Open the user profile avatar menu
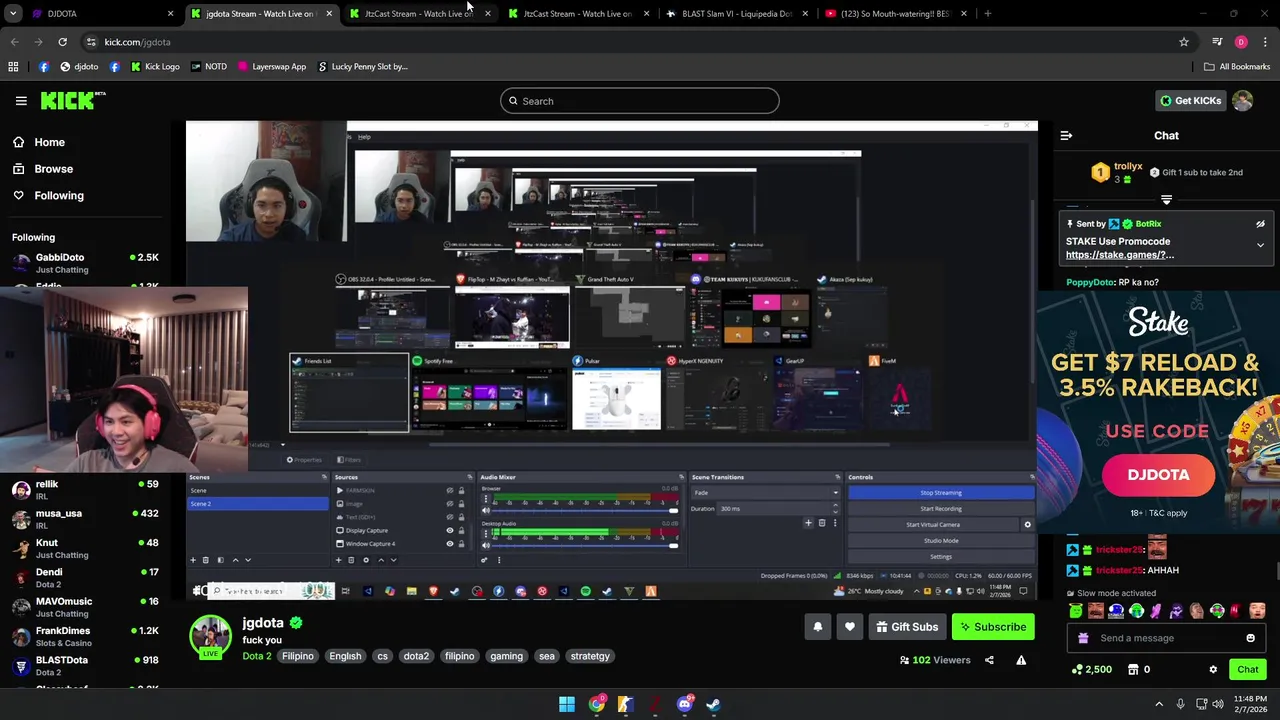The height and width of the screenshot is (720, 1280). pyautogui.click(x=1242, y=101)
